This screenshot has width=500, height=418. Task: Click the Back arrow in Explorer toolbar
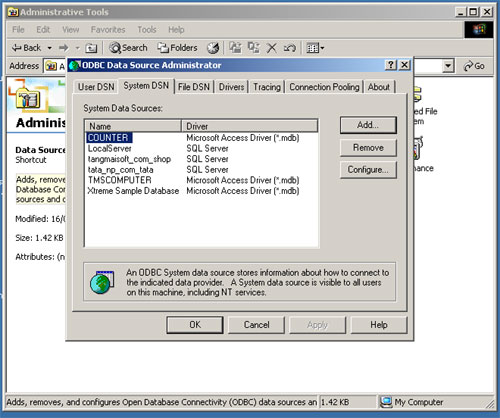[x=26, y=48]
